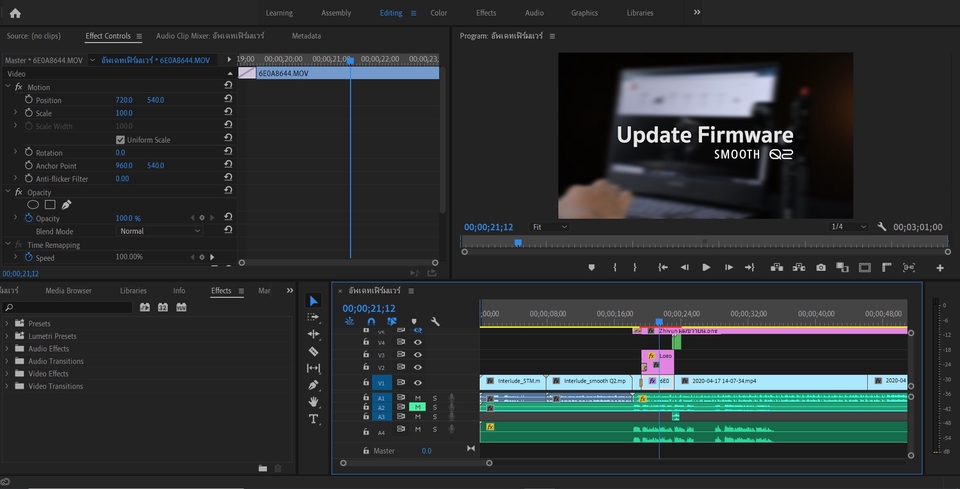Unmute audio track A2
The height and width of the screenshot is (489, 960).
418,407
